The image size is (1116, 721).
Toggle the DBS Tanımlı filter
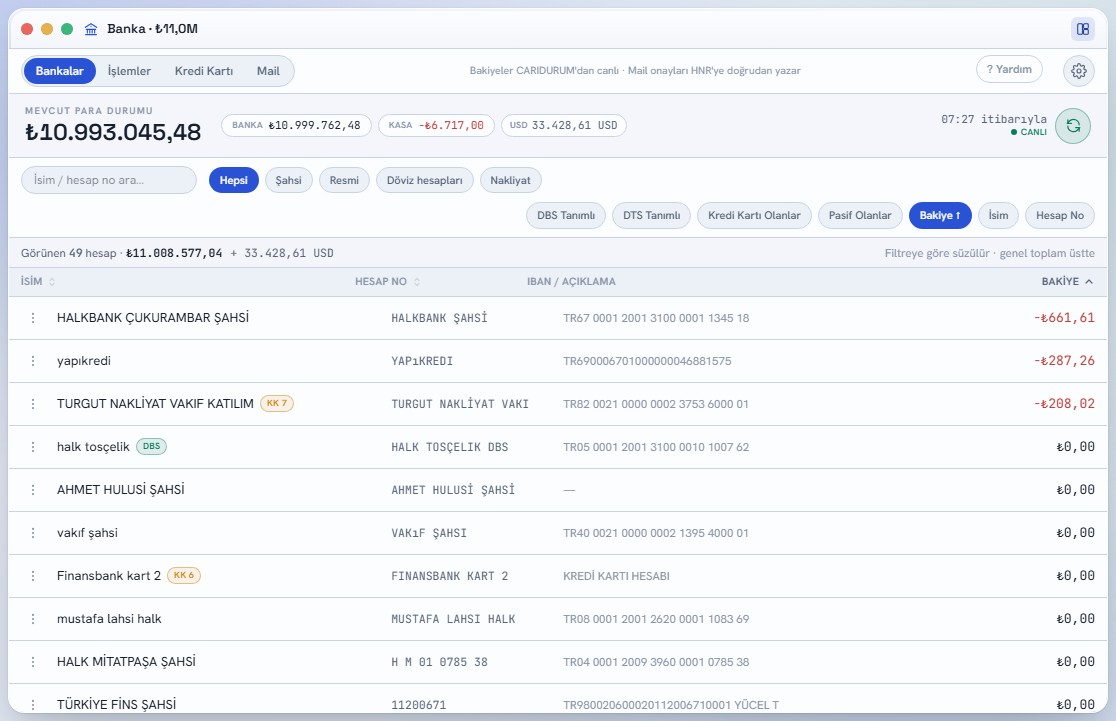point(566,216)
